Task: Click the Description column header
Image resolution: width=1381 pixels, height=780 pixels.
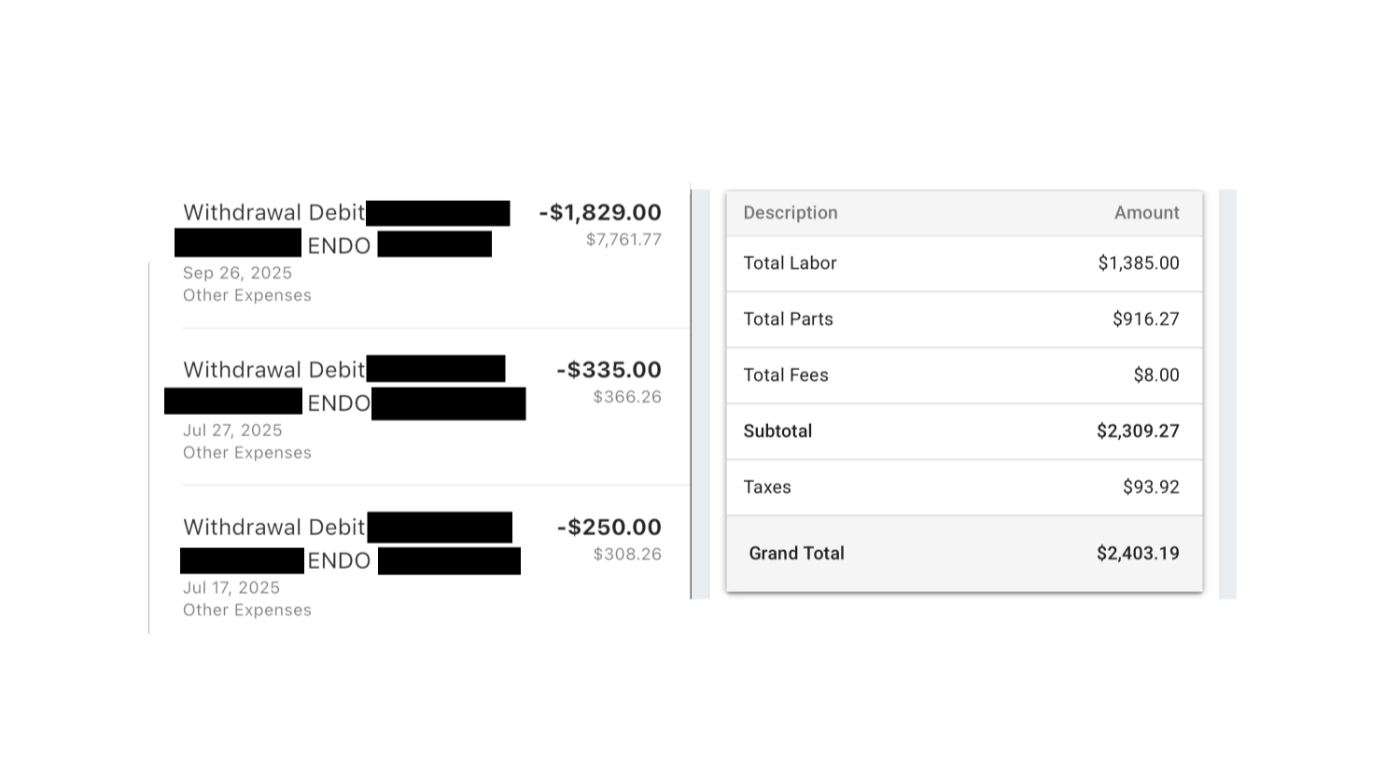Action: pos(790,213)
